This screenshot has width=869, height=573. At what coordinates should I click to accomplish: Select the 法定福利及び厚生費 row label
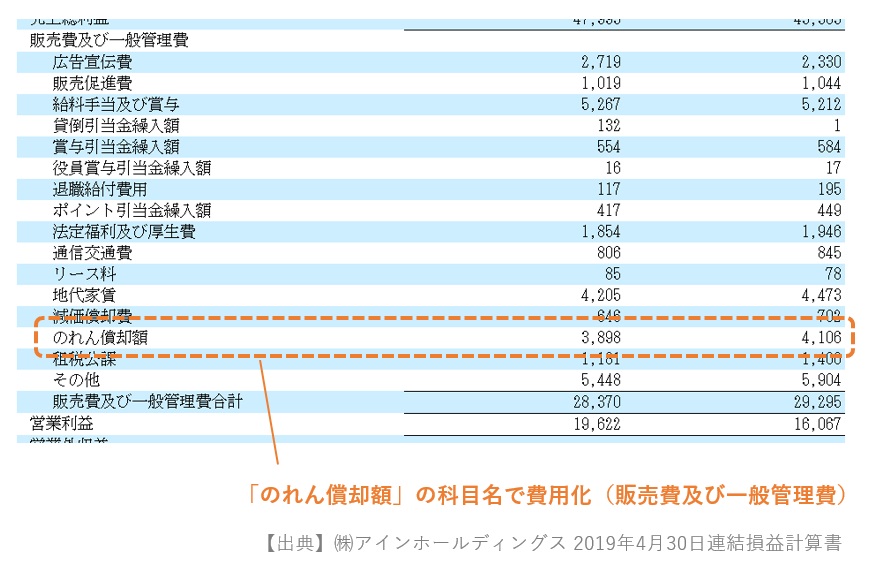click(124, 232)
